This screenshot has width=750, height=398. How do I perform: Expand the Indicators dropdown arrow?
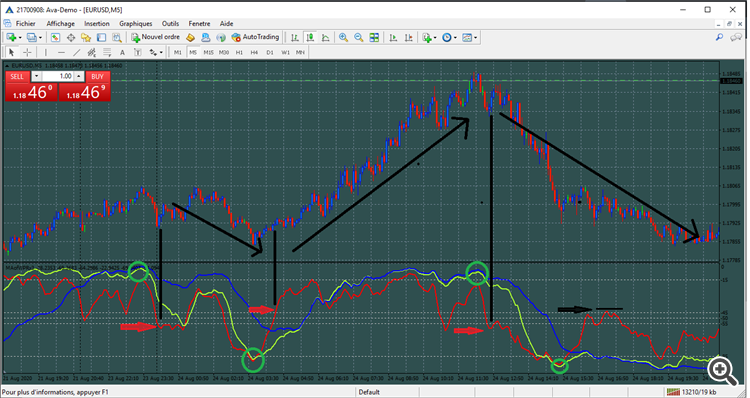tap(435, 37)
